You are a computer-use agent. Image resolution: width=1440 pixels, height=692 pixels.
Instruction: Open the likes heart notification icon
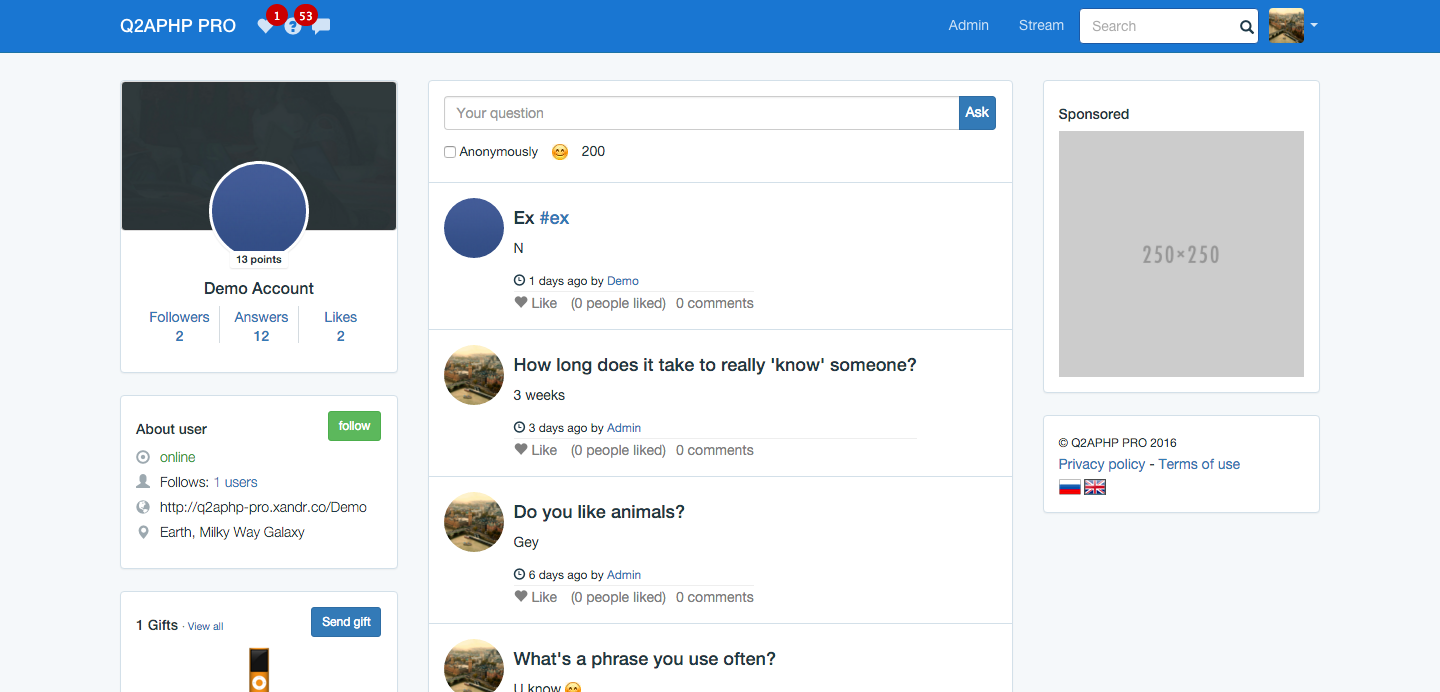265,27
